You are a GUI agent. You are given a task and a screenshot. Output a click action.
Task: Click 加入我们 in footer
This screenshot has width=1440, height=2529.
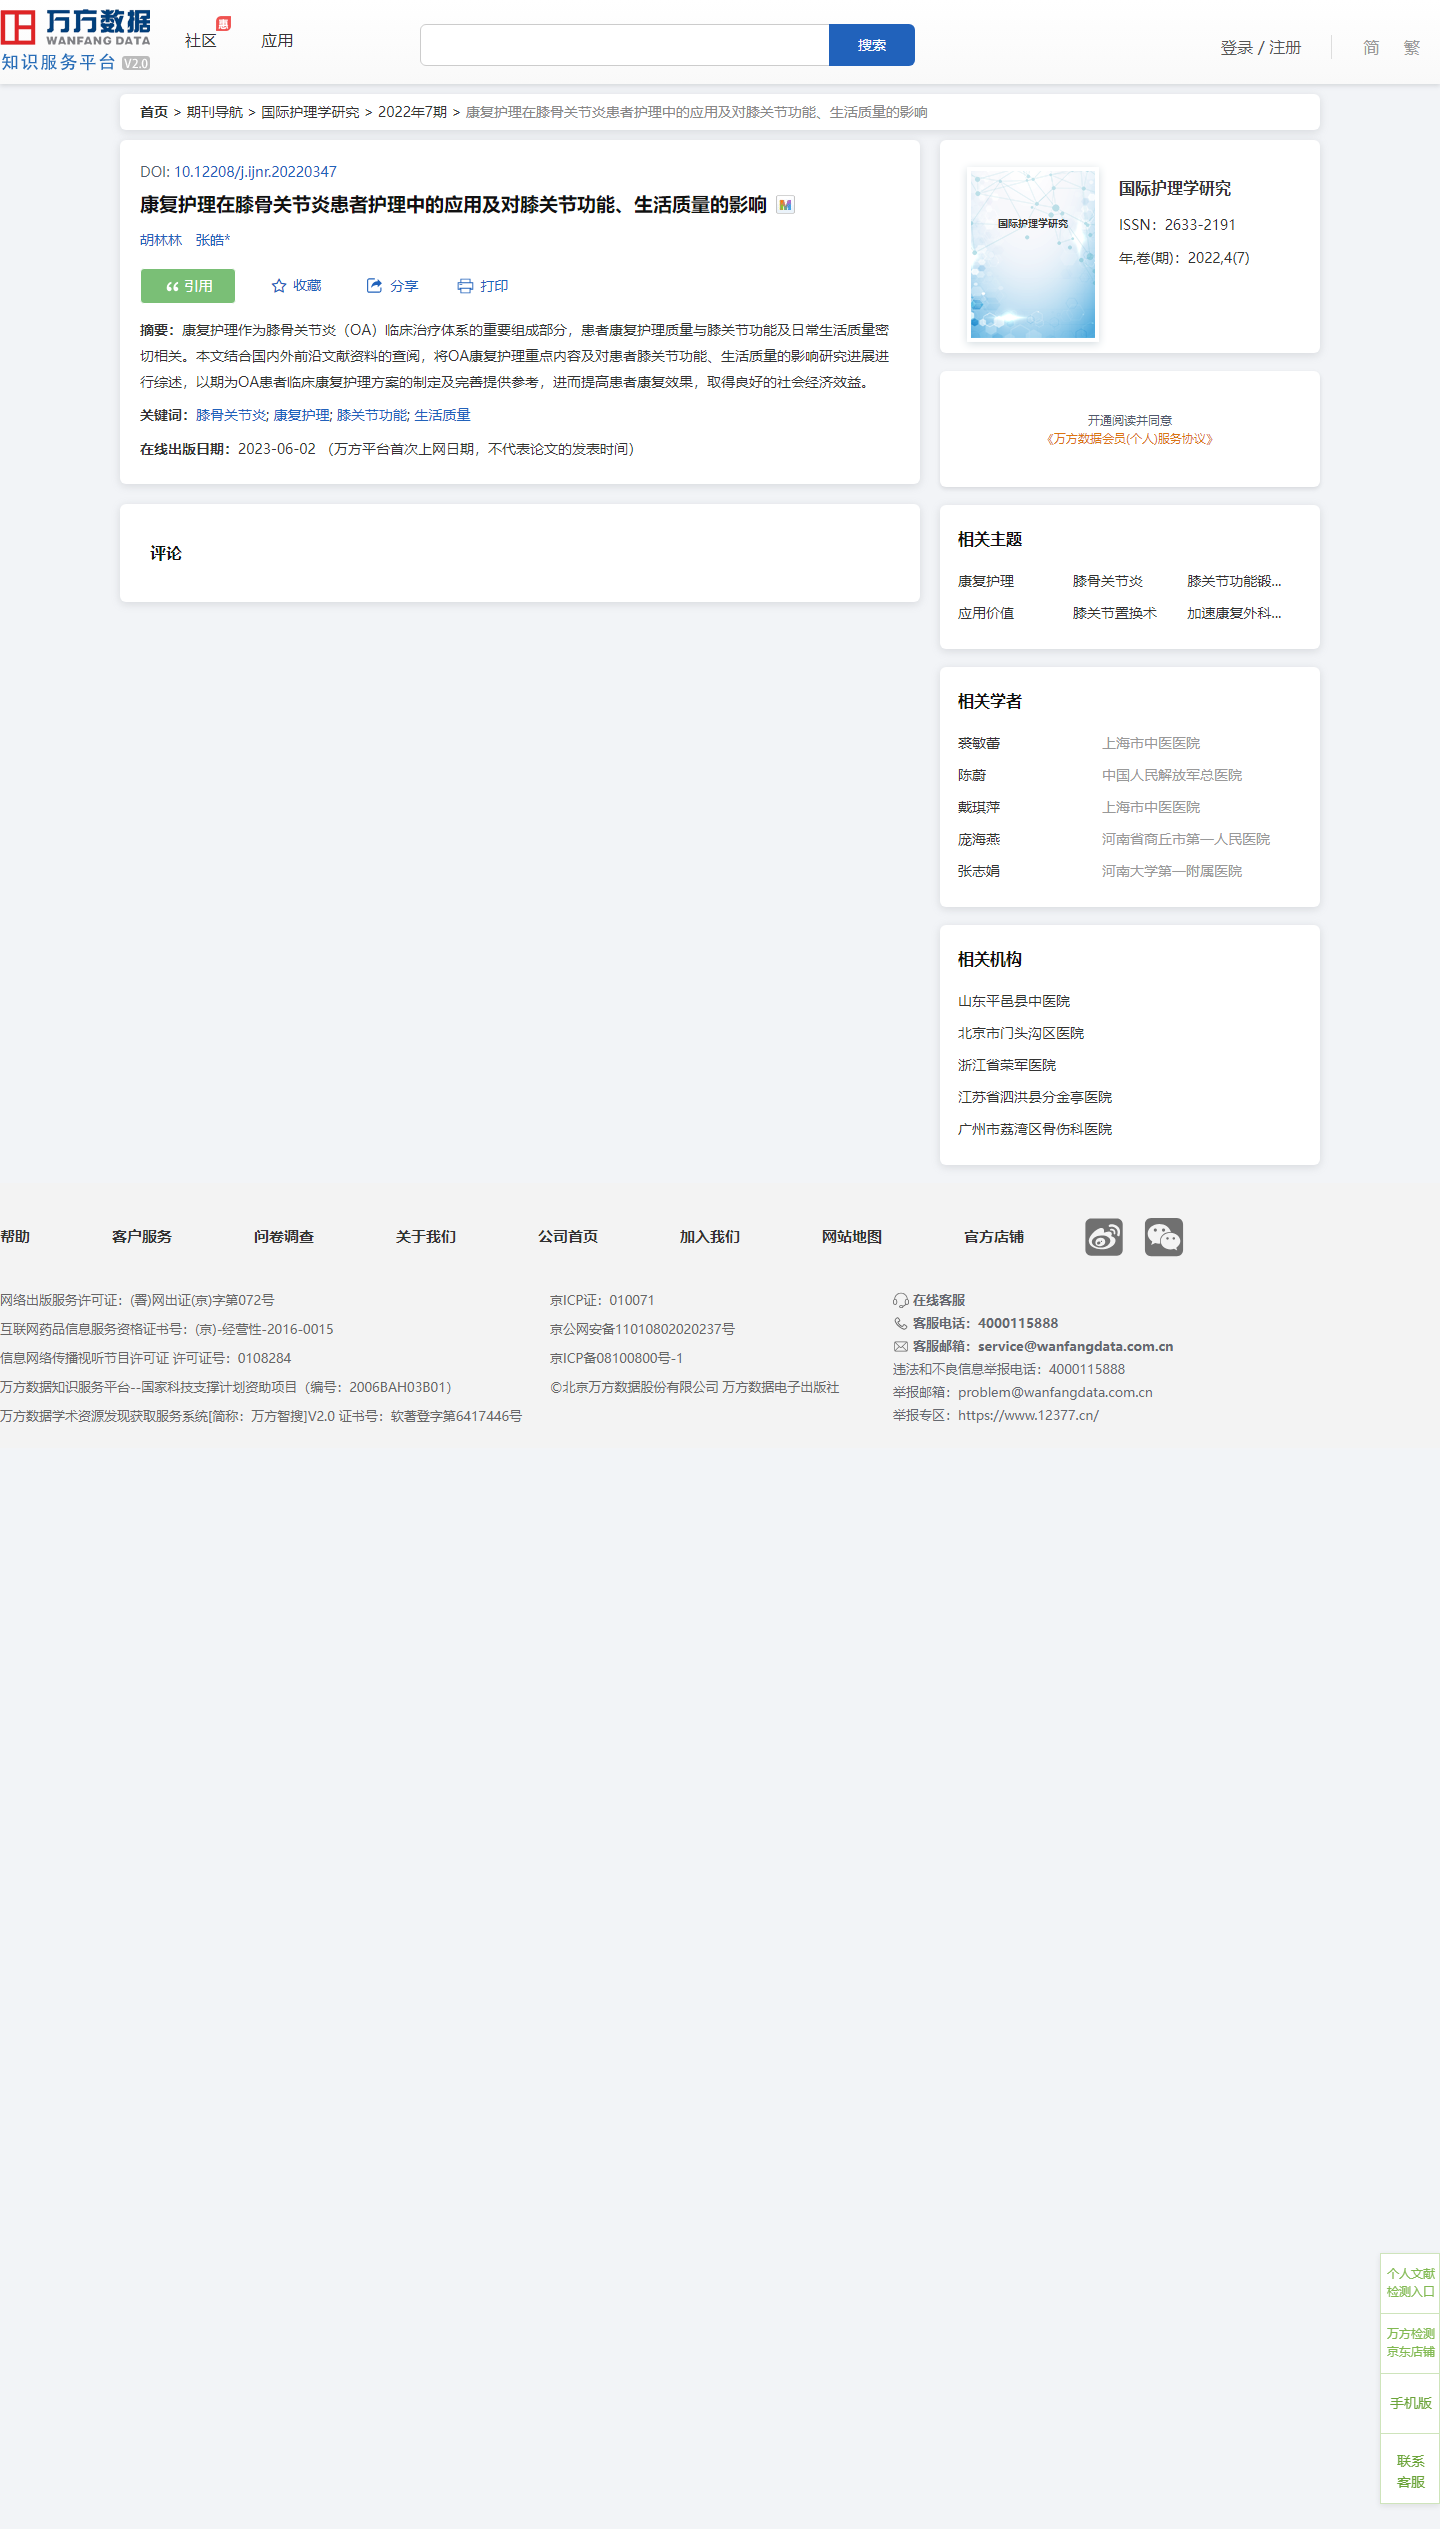710,1237
